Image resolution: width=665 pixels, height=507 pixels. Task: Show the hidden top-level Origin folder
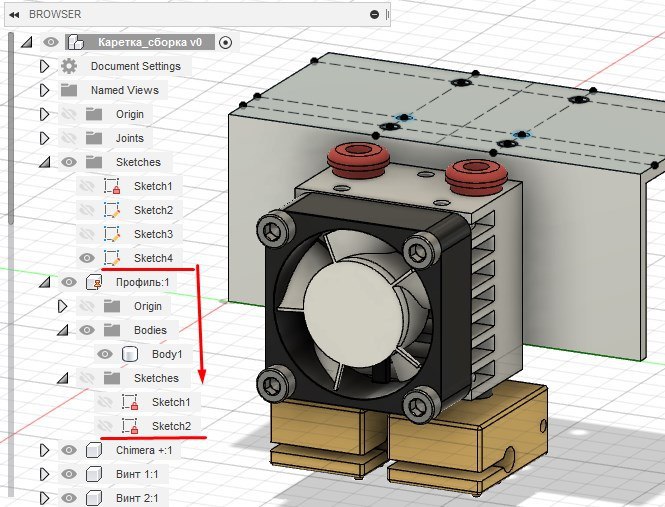[69, 114]
